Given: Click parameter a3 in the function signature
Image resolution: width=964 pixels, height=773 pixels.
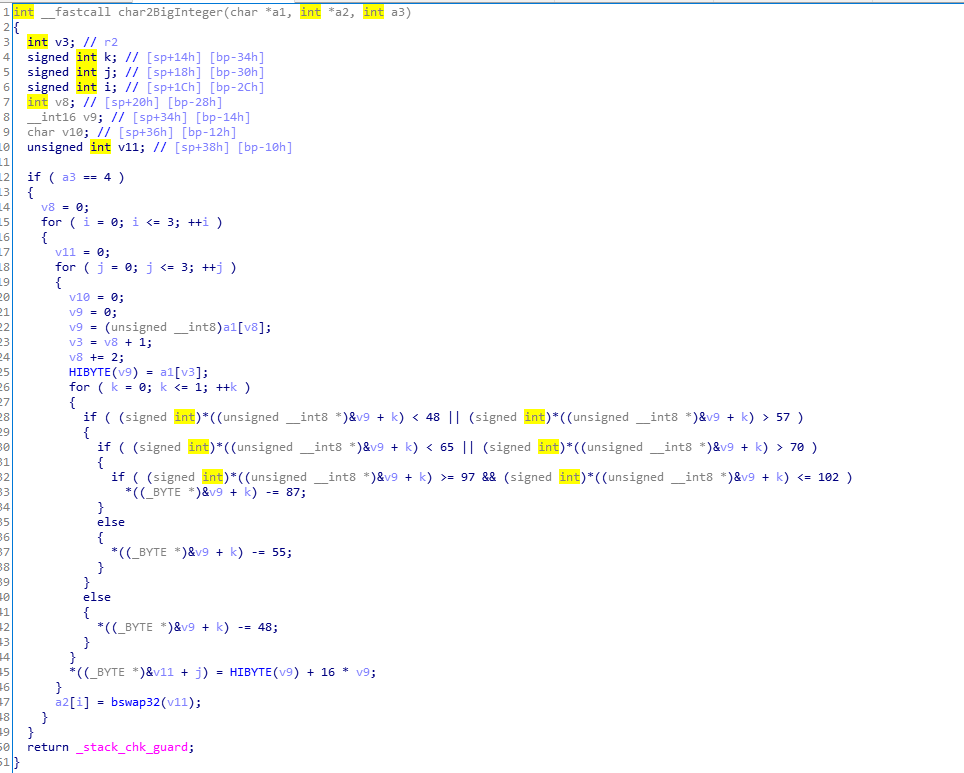Looking at the screenshot, I should pyautogui.click(x=398, y=12).
